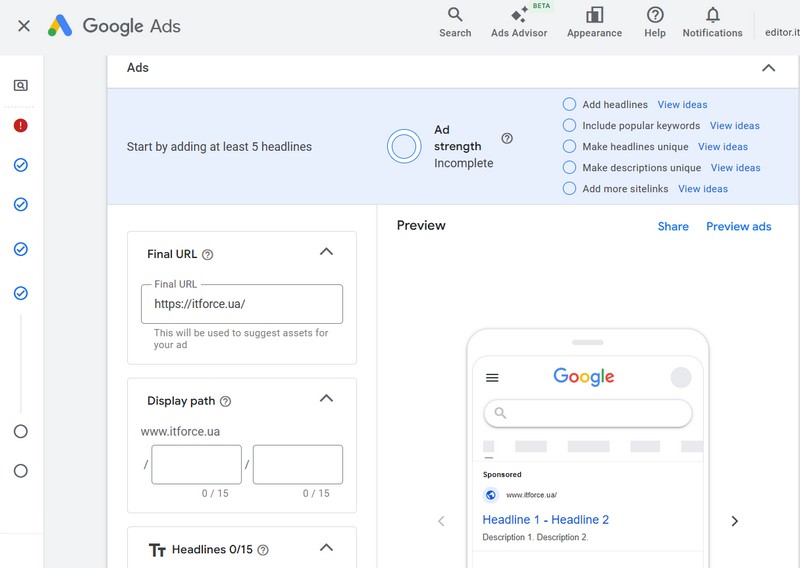Click the Google Ads logo
This screenshot has height=568, width=800.
click(x=114, y=26)
